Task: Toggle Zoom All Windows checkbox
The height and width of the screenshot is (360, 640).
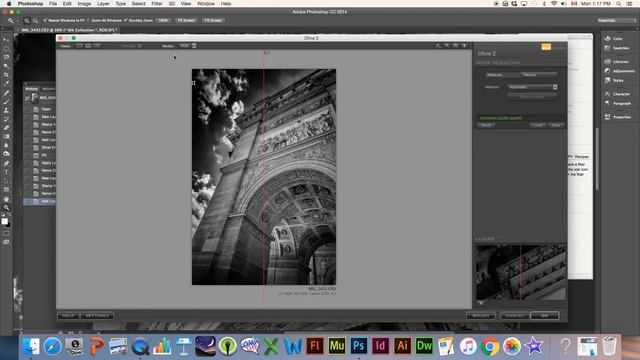Action: [x=89, y=20]
